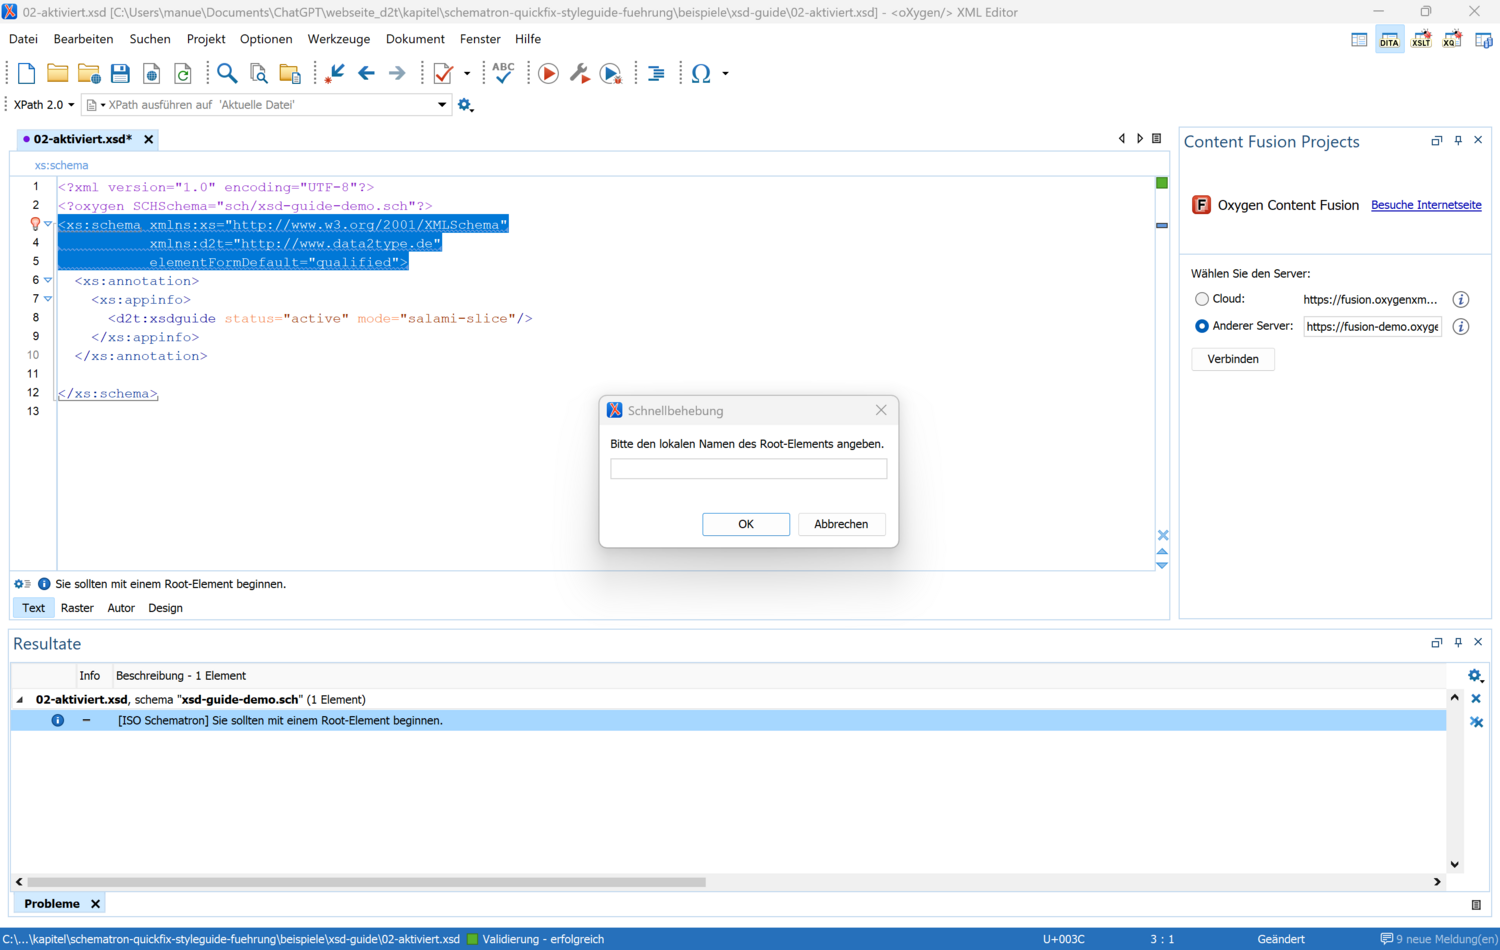Open the Datei menu
Image resolution: width=1500 pixels, height=950 pixels.
tap(23, 39)
